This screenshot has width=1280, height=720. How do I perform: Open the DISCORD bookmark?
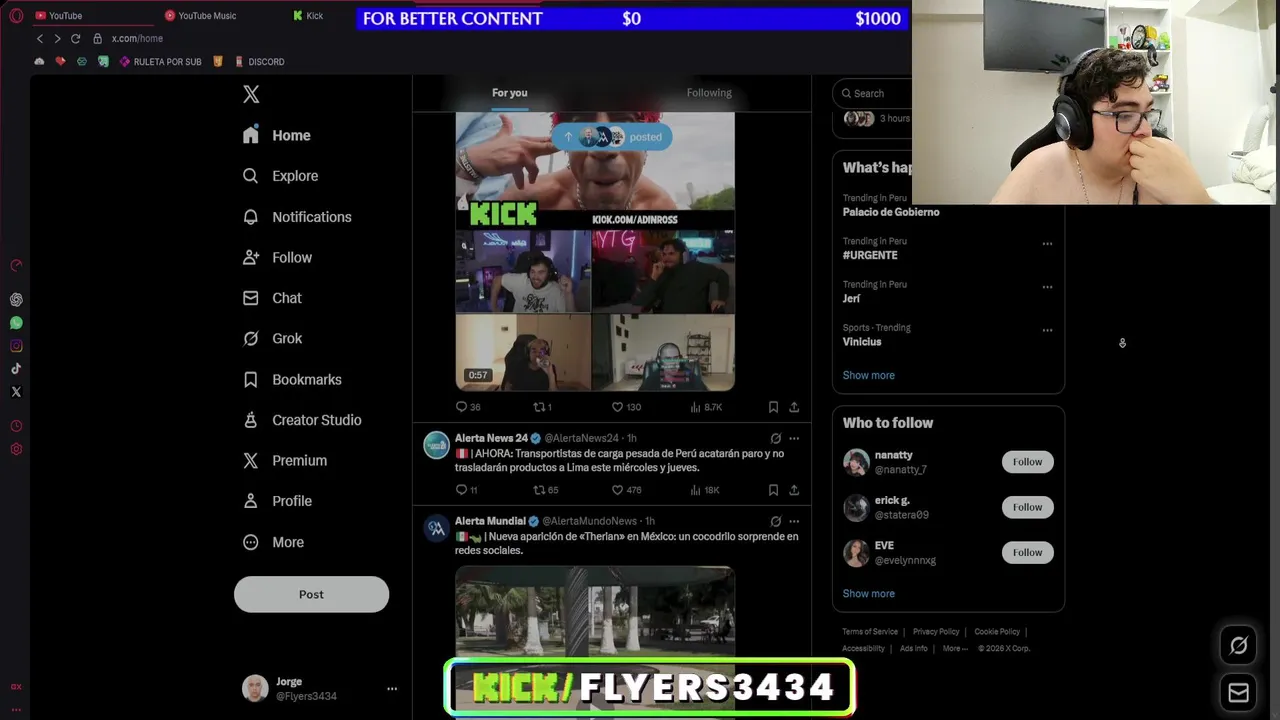259,62
